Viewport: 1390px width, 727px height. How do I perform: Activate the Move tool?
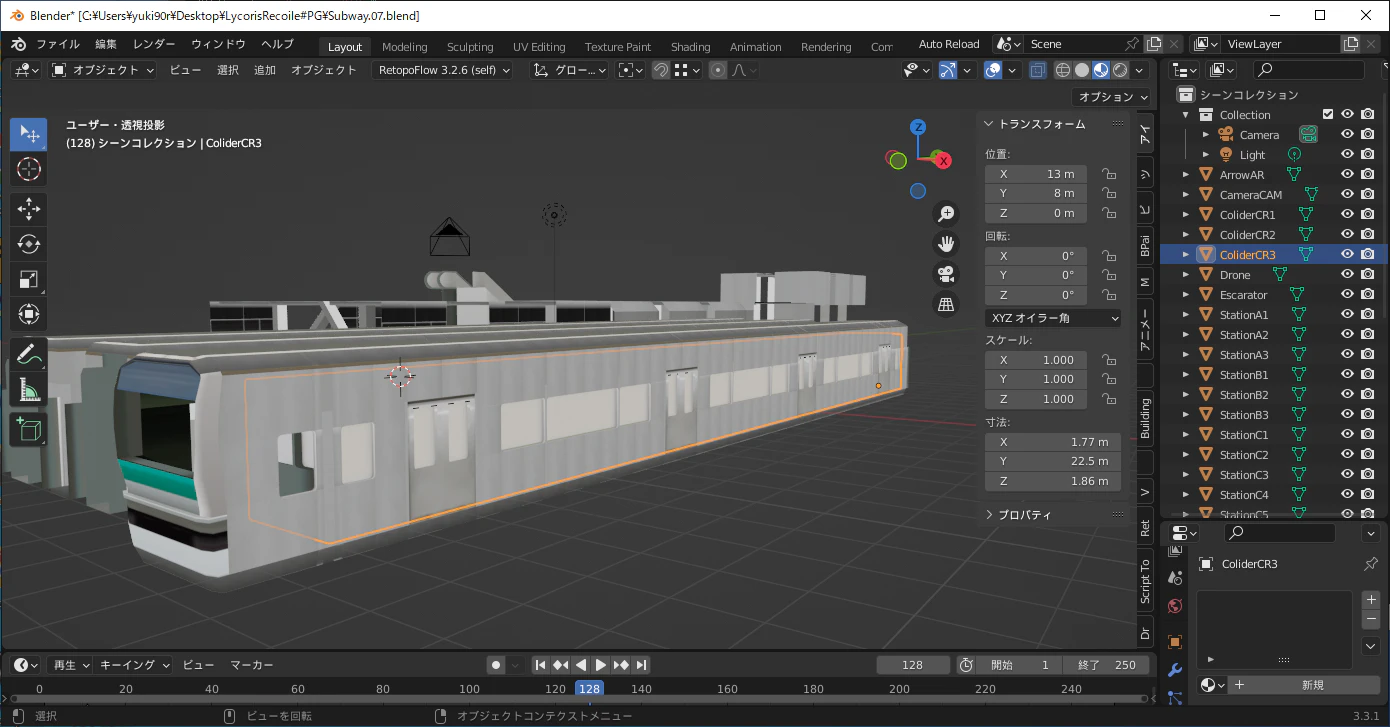point(29,209)
